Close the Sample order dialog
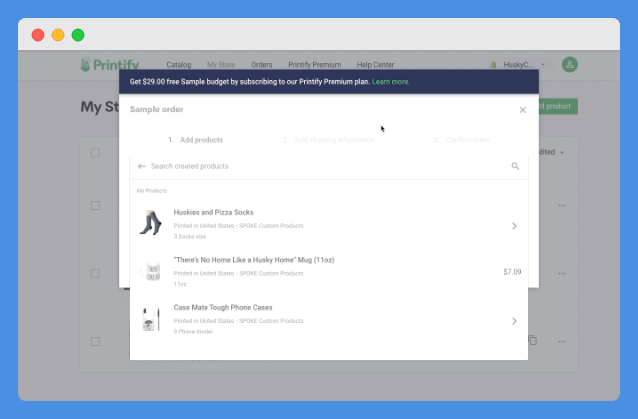Viewport: 638px width, 419px height. [522, 110]
